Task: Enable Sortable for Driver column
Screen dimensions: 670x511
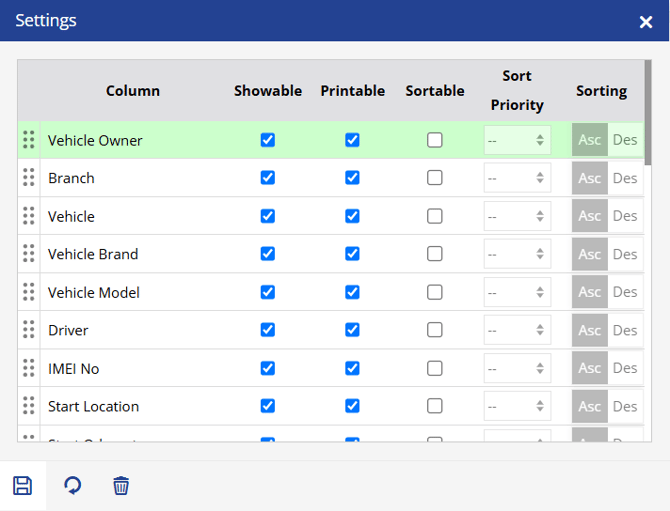Action: (435, 330)
